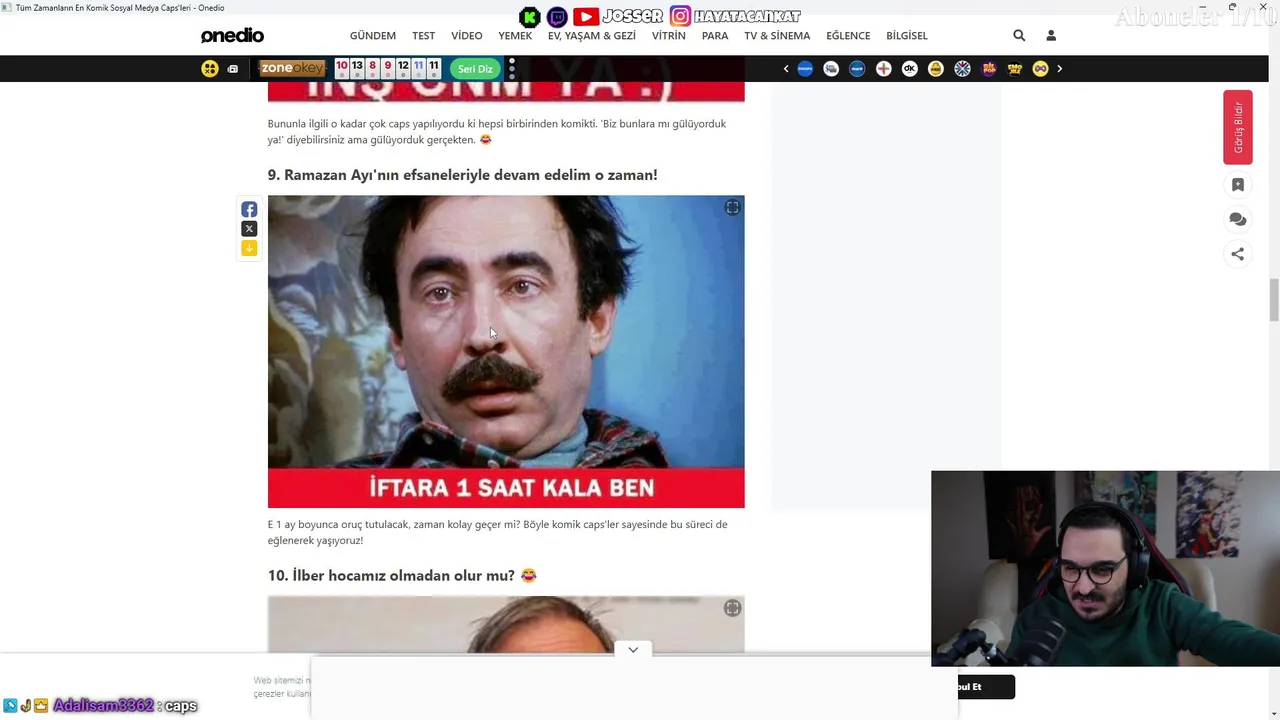Viewport: 1280px width, 720px height.
Task: Click the small game controller icon
Action: [x=233, y=69]
